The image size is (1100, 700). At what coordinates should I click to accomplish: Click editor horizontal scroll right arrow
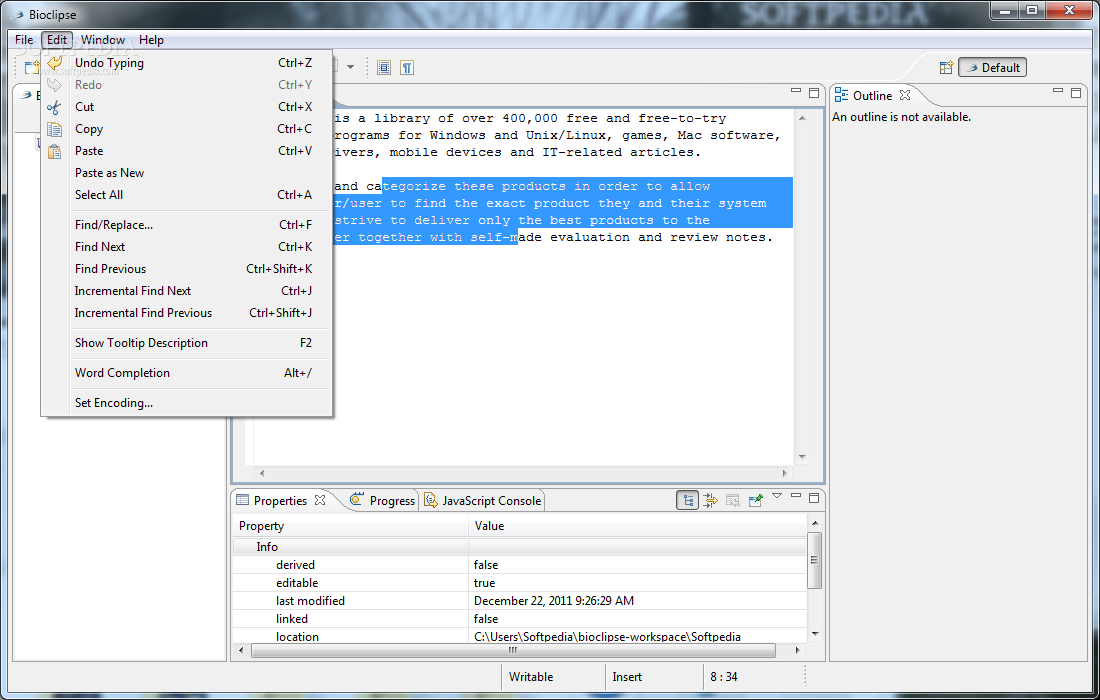[x=784, y=473]
